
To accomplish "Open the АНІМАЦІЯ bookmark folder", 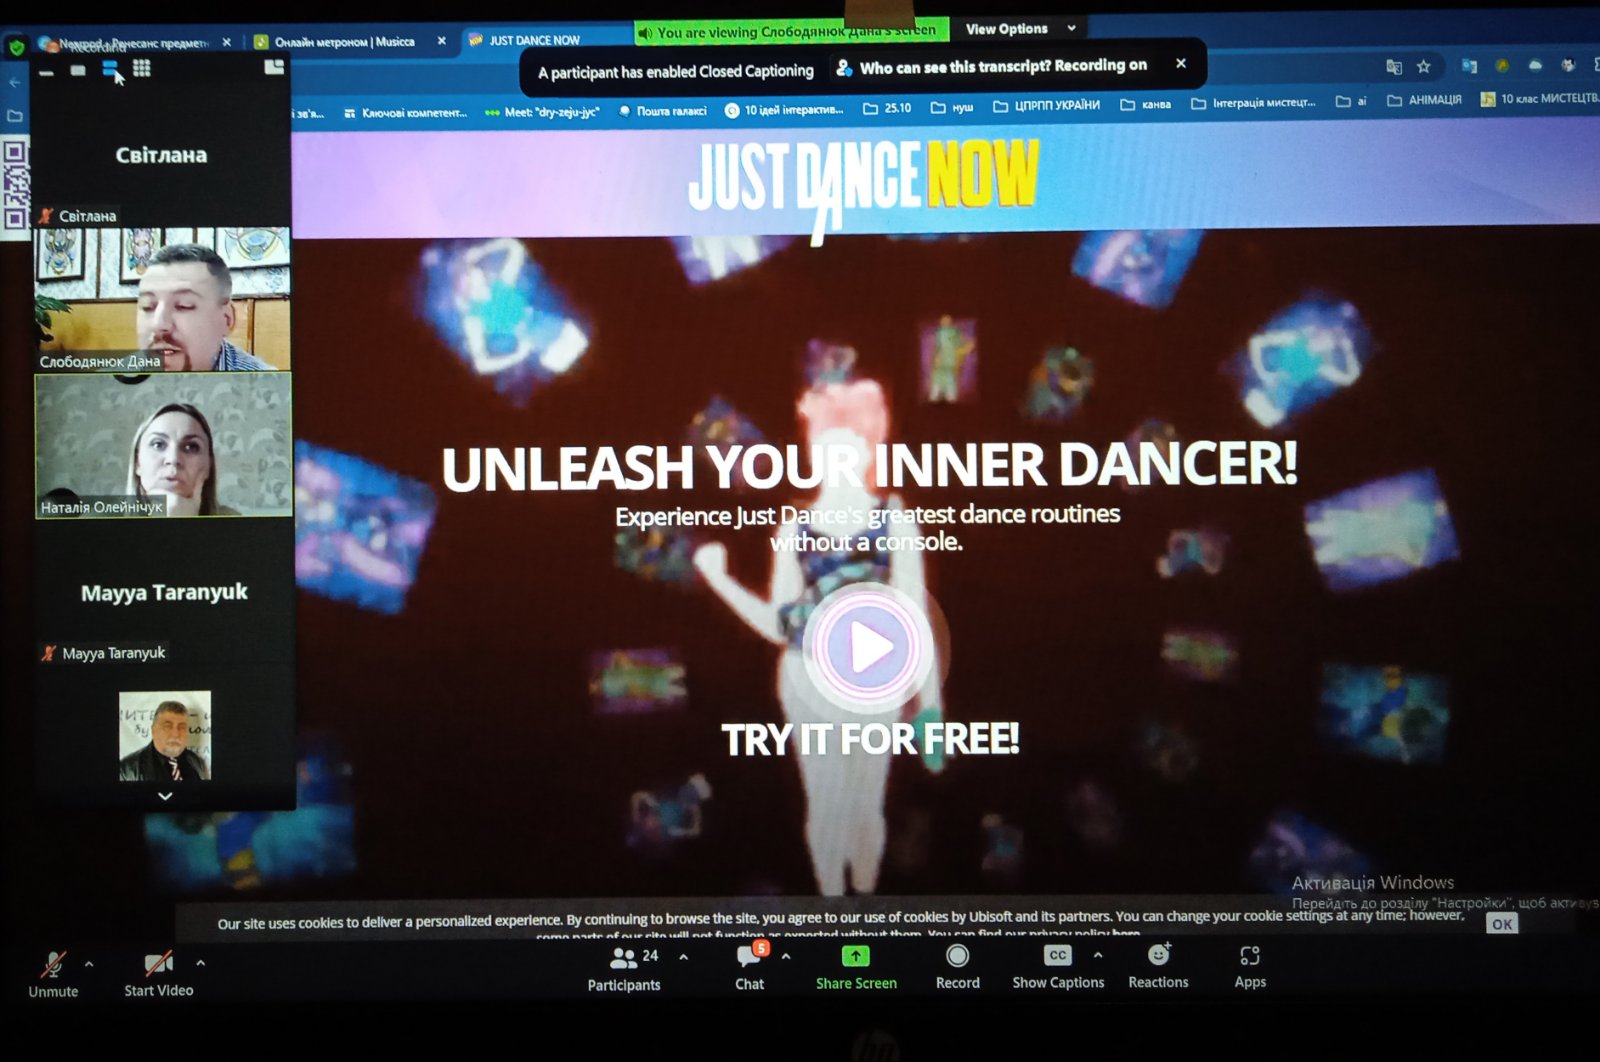I will click(1424, 100).
